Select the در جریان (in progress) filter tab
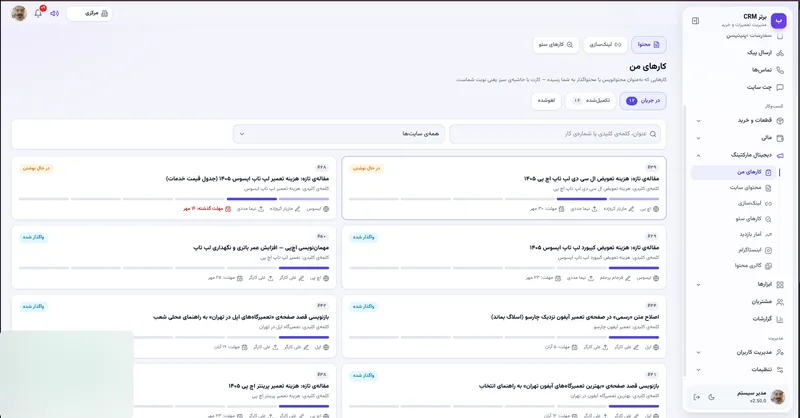The image size is (800, 418). click(x=643, y=101)
